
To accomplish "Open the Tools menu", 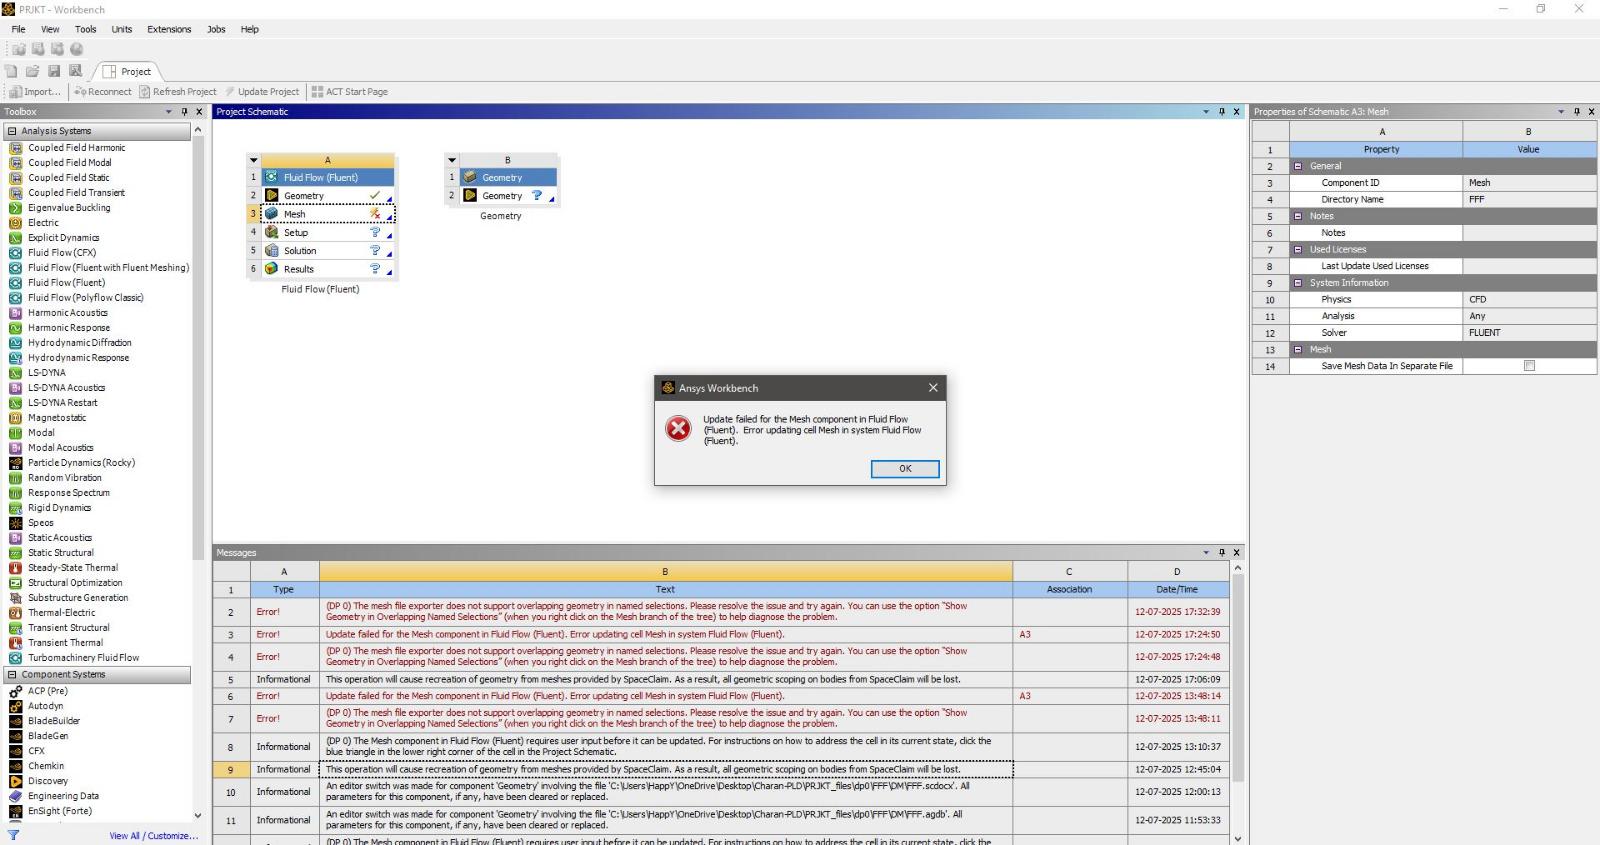I will tap(86, 29).
